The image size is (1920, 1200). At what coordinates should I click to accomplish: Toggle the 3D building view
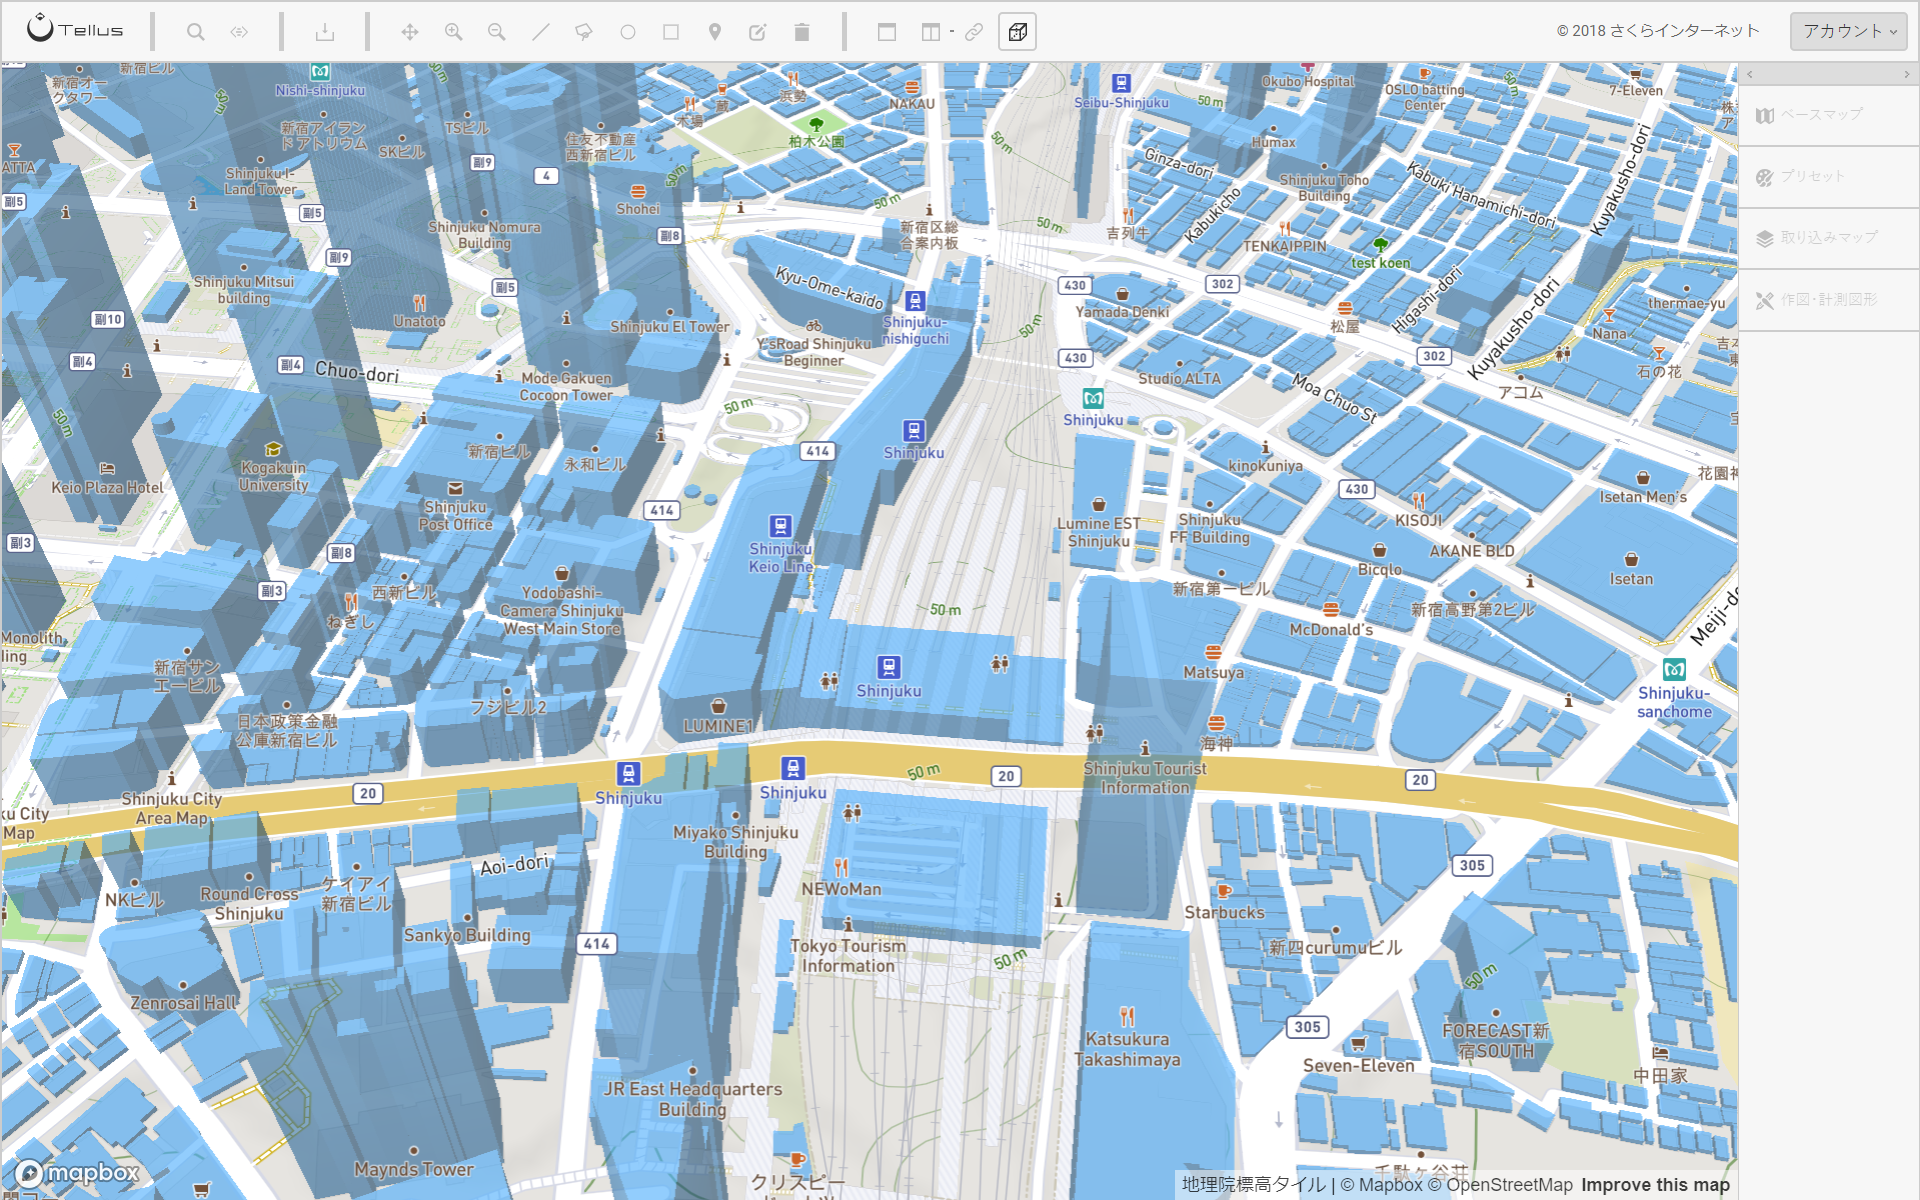click(1017, 32)
